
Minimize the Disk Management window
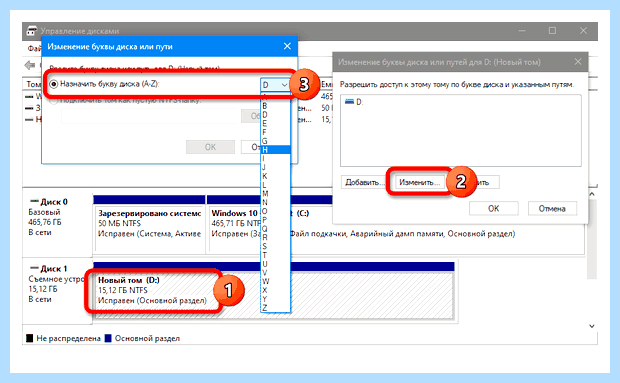[x=522, y=30]
